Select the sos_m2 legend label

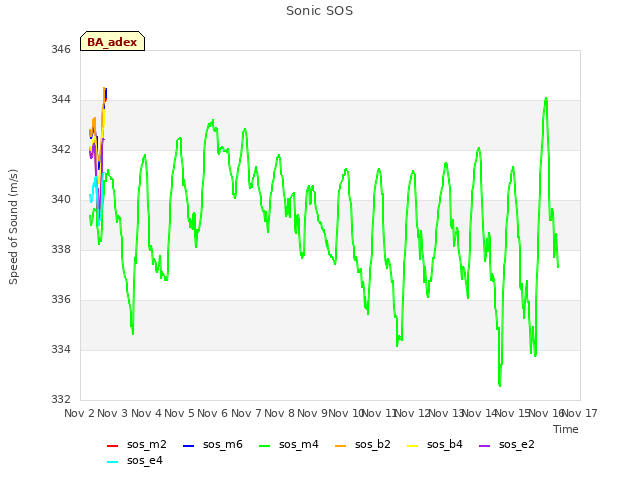tap(147, 444)
